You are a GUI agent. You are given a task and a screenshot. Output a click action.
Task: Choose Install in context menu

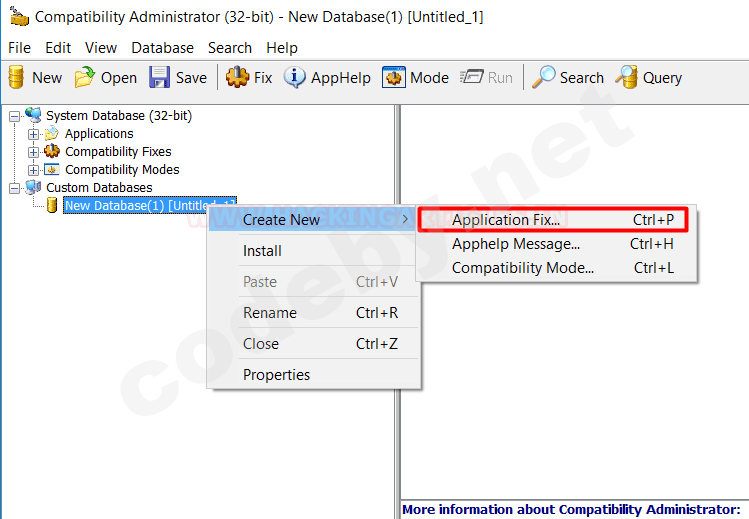[x=313, y=251]
